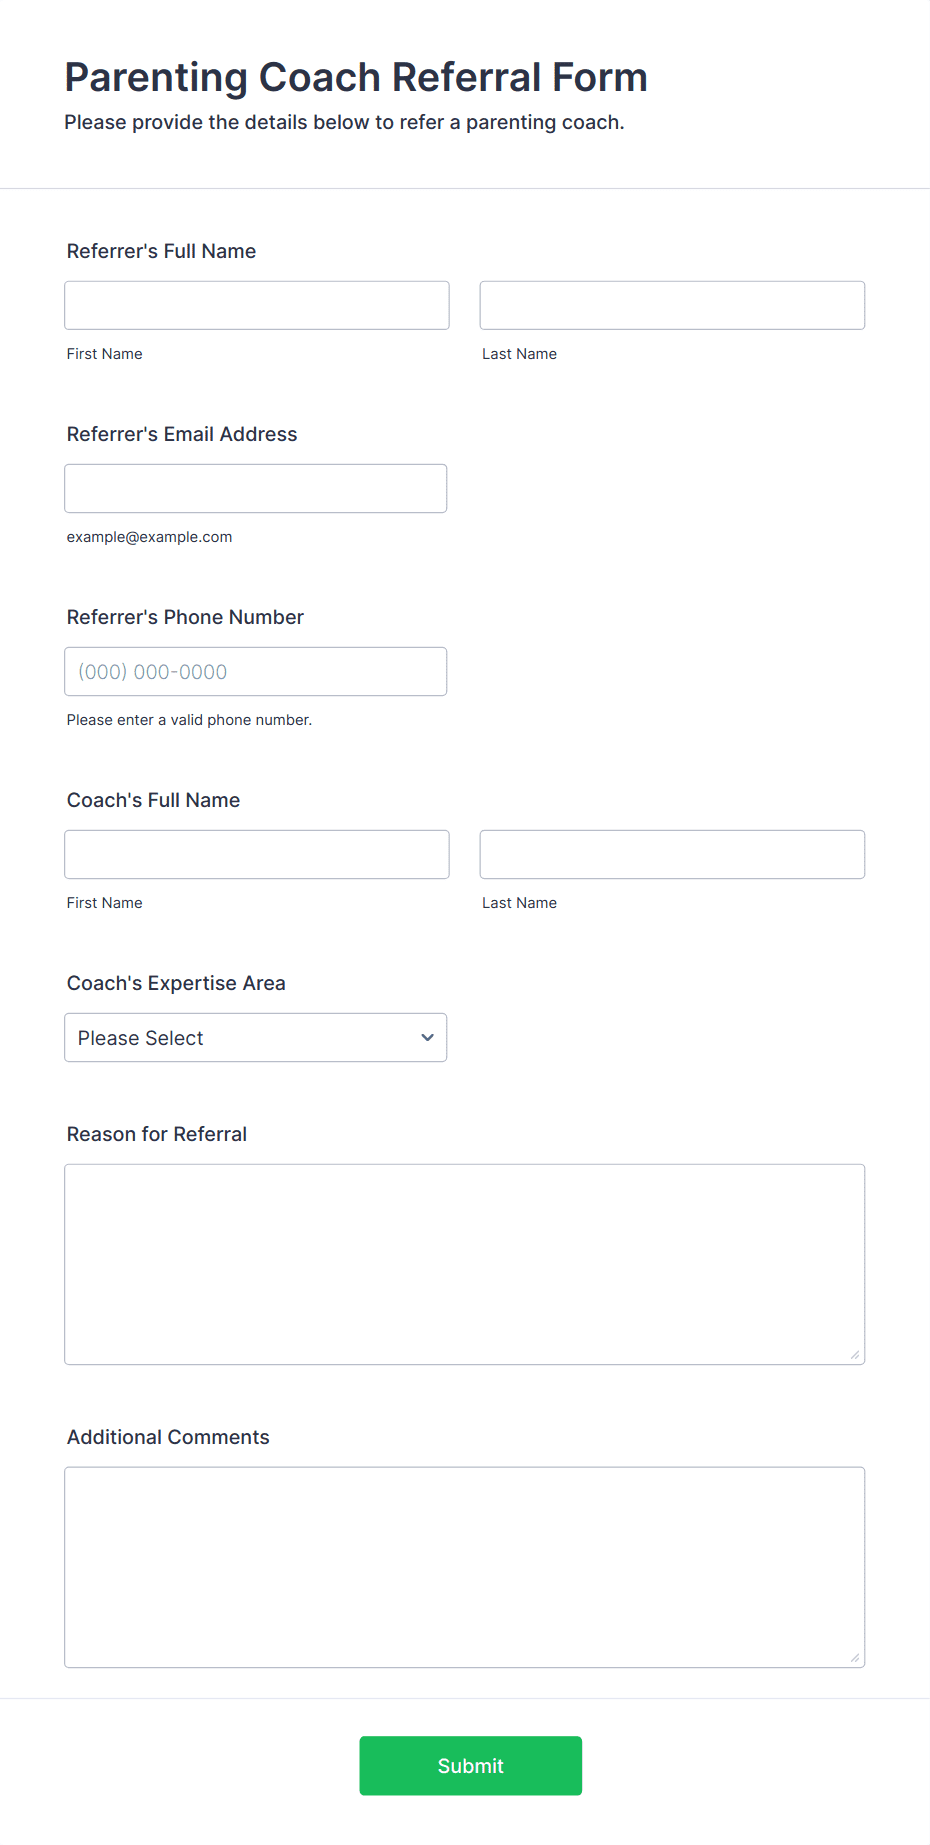Viewport: 930px width, 1845px height.
Task: Click the "Referrer's Full Name" label
Action: pos(161,251)
